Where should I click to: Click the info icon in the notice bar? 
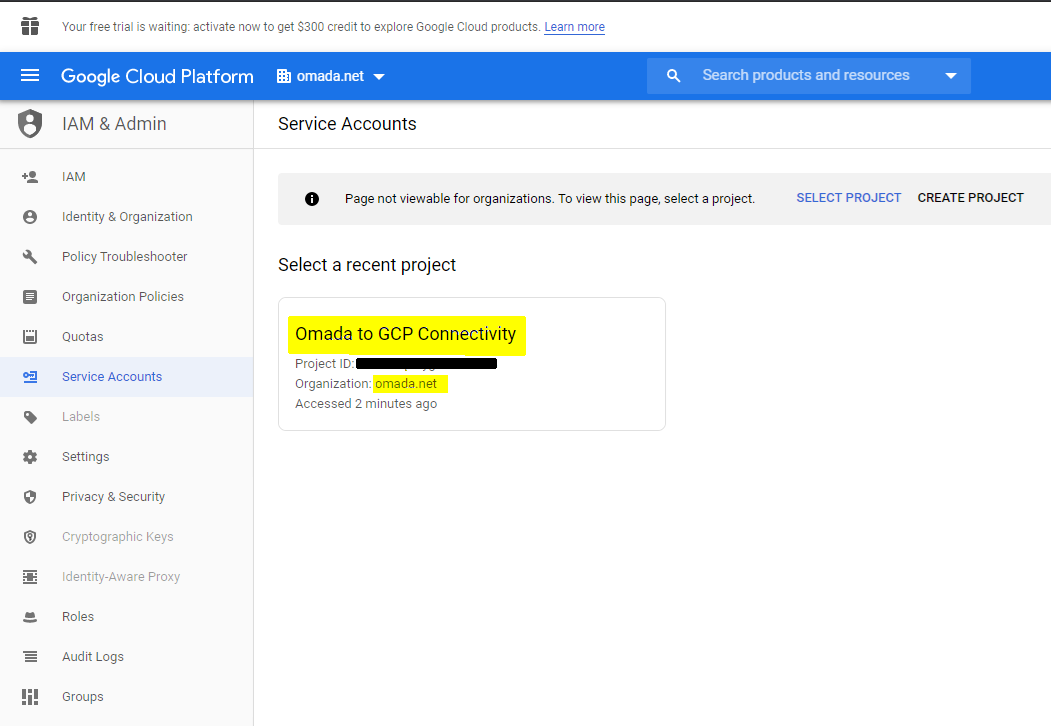[312, 199]
